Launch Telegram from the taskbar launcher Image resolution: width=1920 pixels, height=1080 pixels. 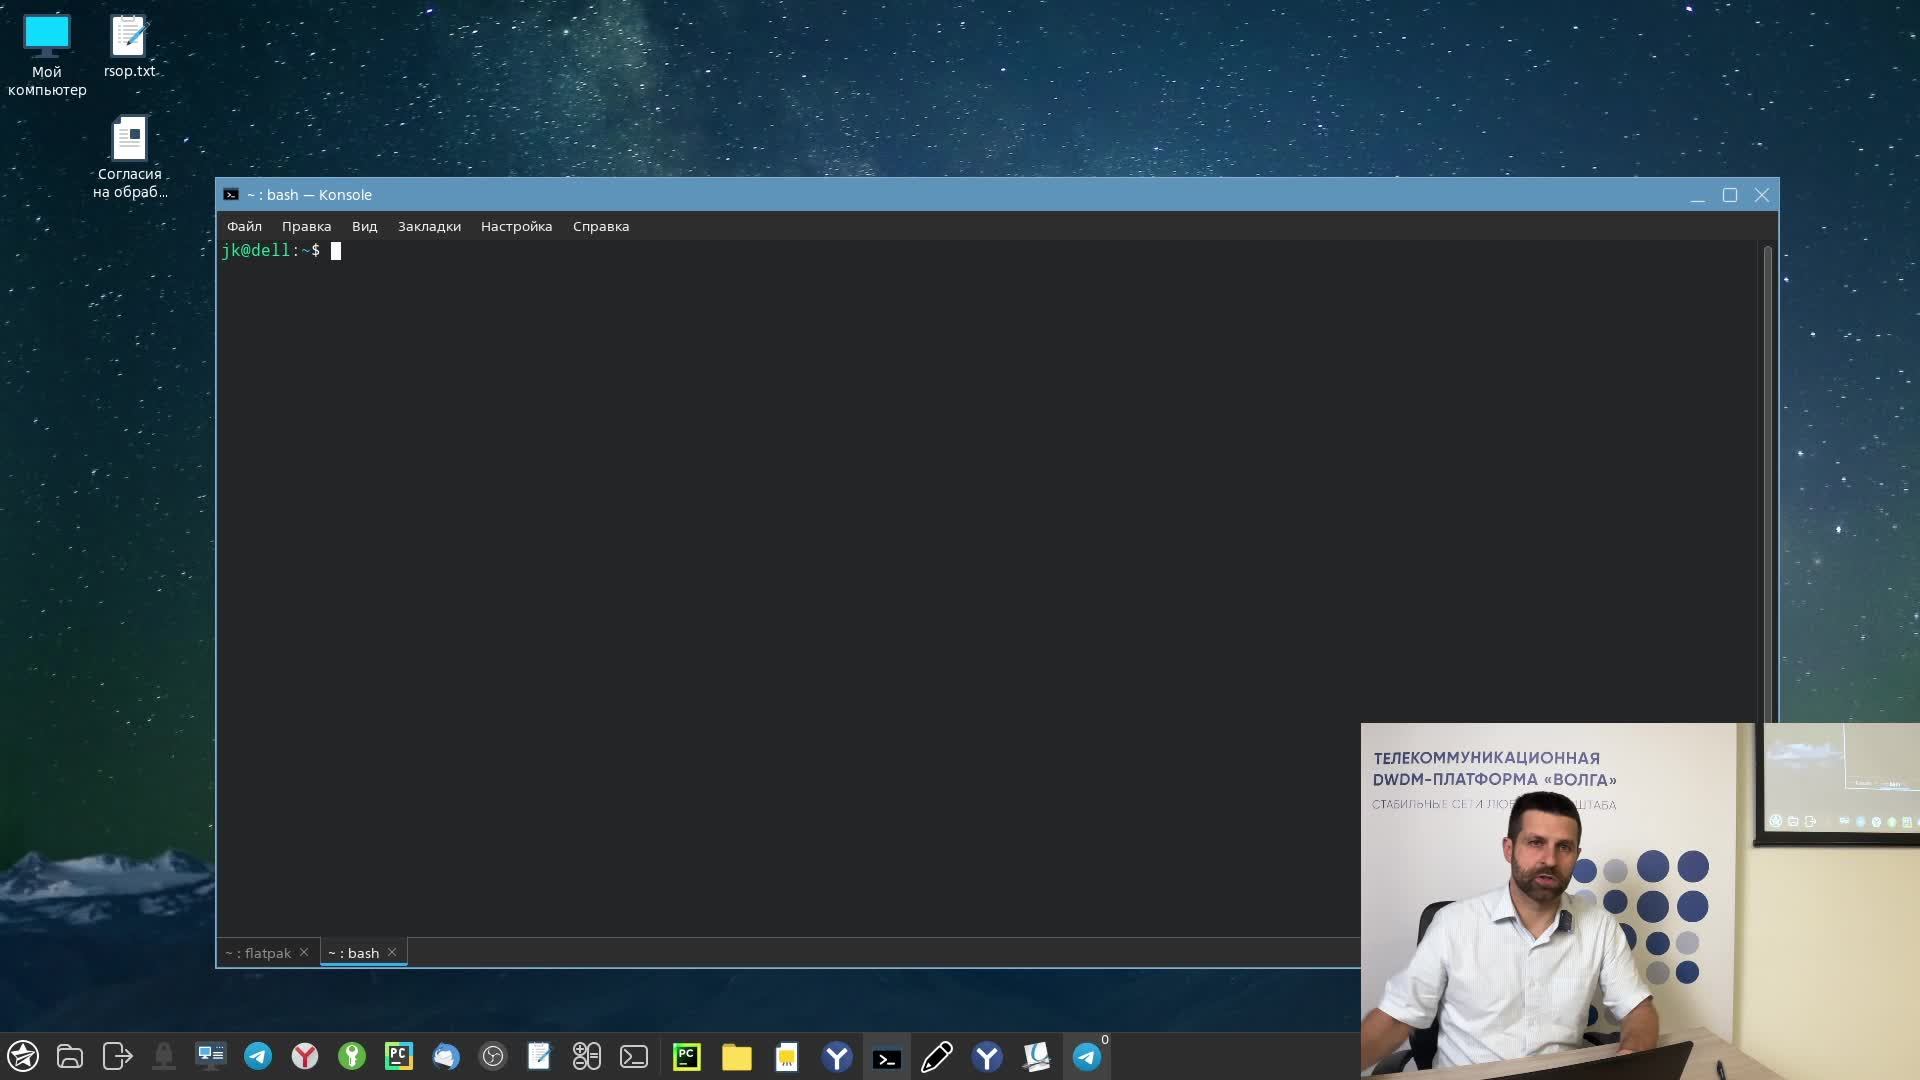click(258, 1056)
